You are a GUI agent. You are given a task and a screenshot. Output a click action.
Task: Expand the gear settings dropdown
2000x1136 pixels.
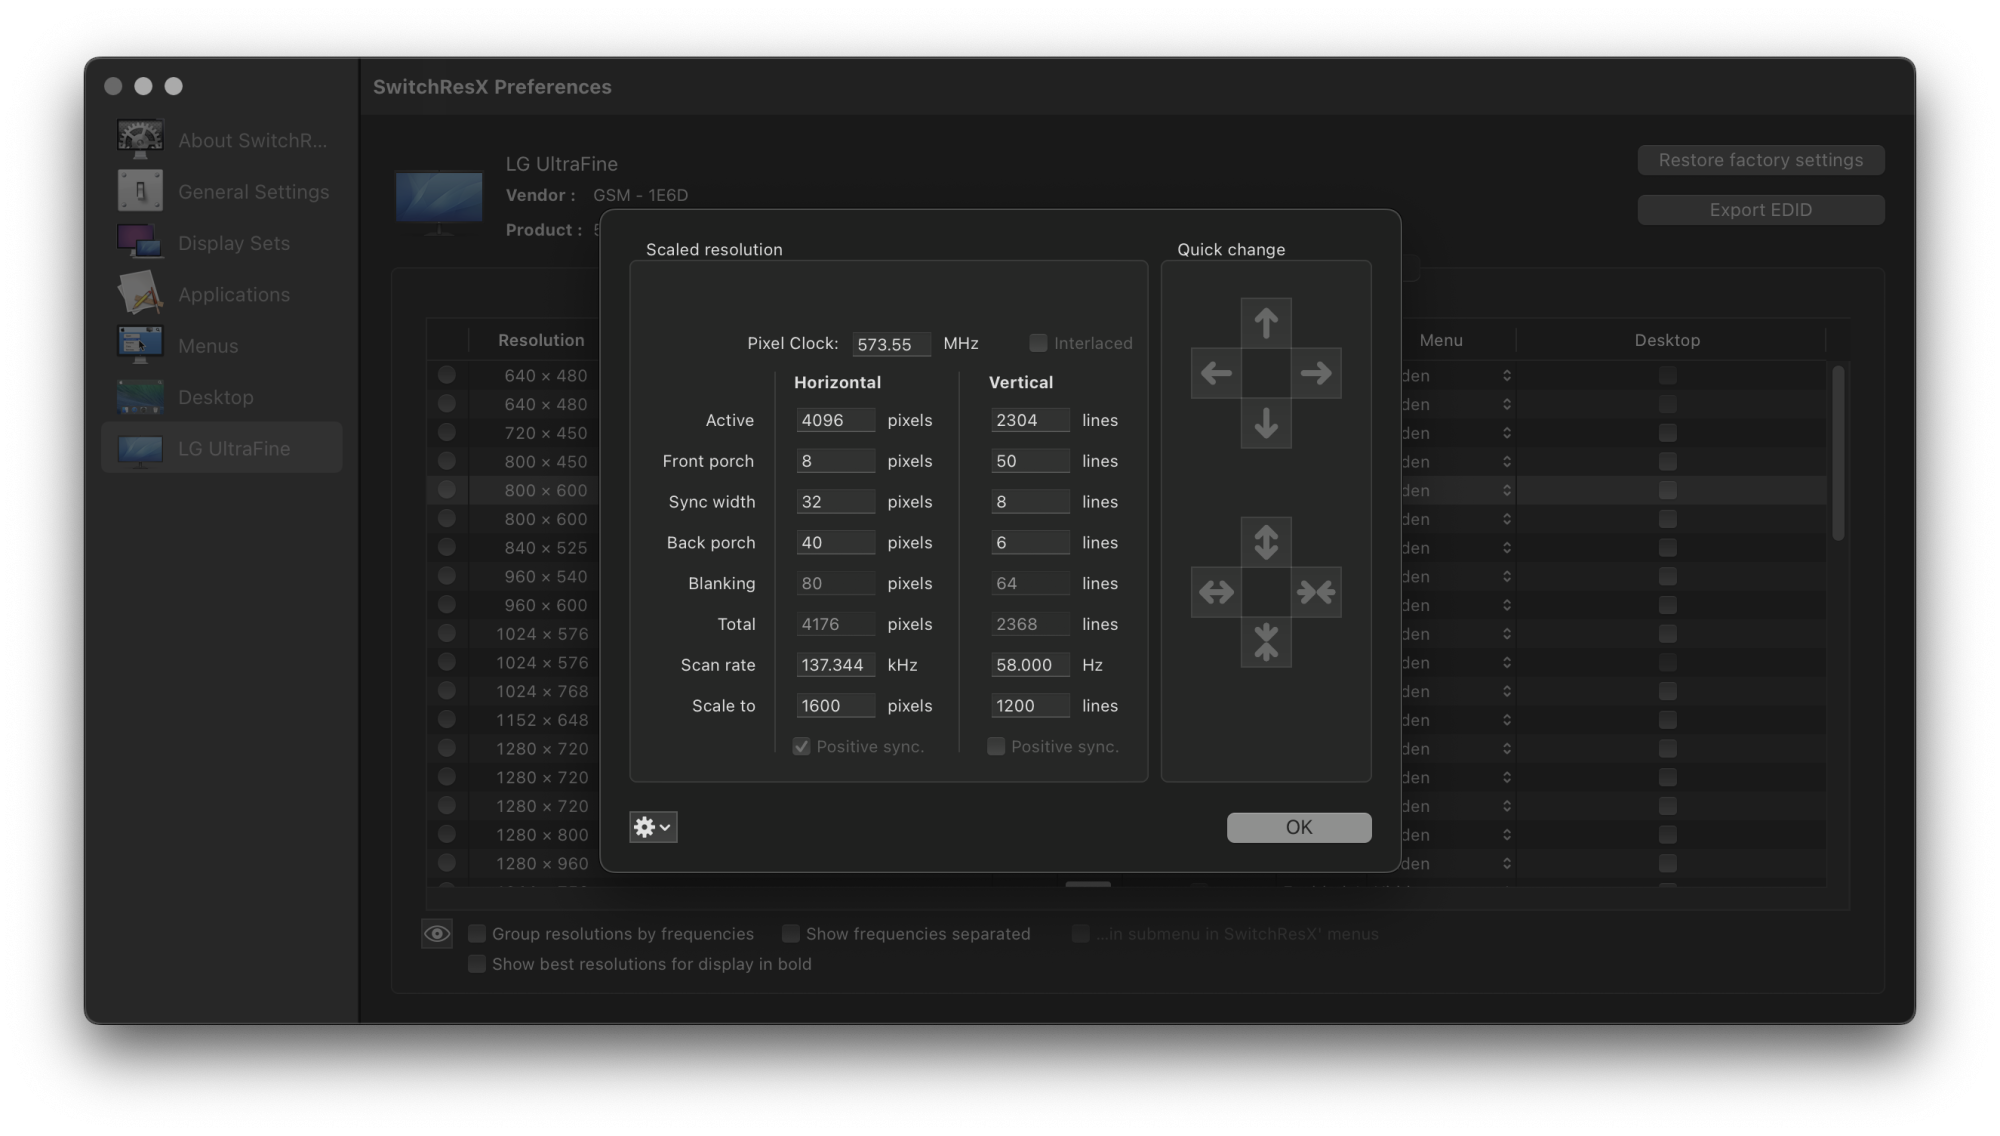pos(652,827)
